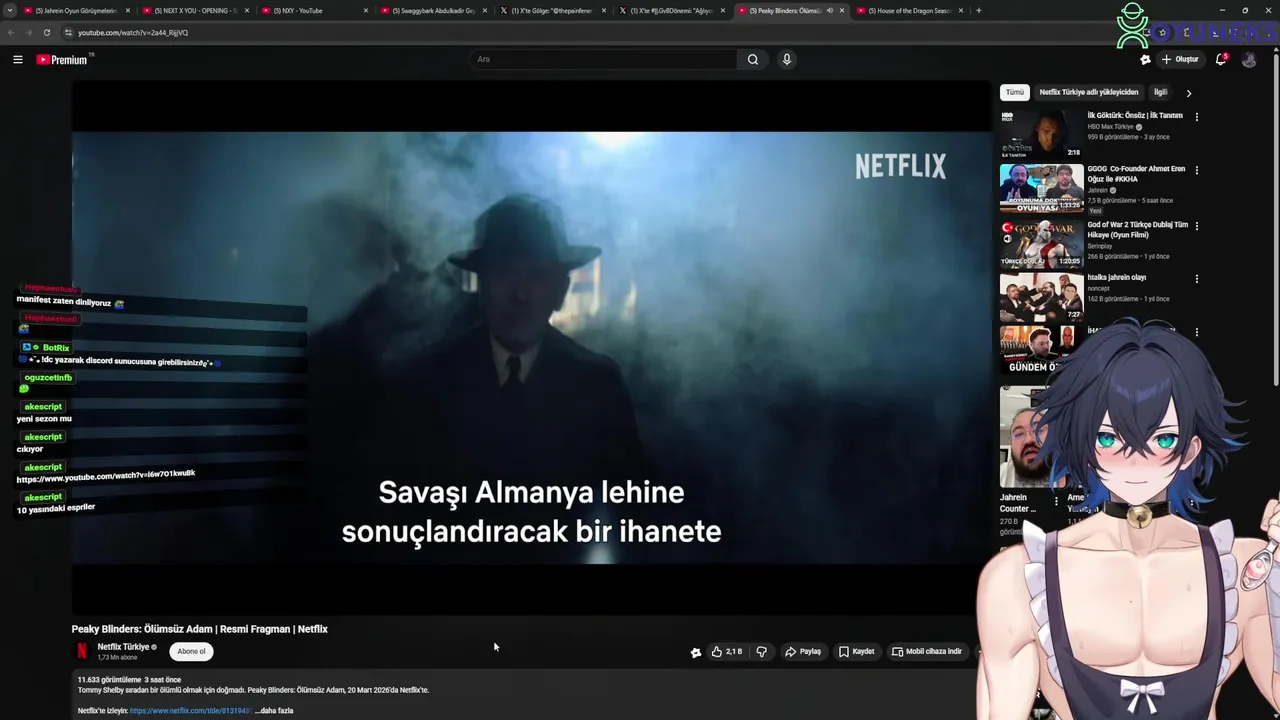Image resolution: width=1280 pixels, height=720 pixels.
Task: Select the Netflix Türkiye adlı yükleyiciden chip
Action: click(x=1089, y=92)
